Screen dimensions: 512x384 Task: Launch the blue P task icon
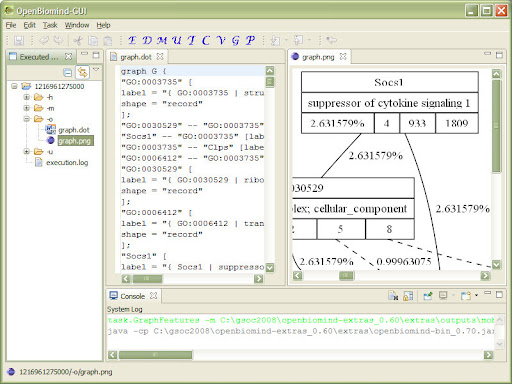tap(250, 40)
